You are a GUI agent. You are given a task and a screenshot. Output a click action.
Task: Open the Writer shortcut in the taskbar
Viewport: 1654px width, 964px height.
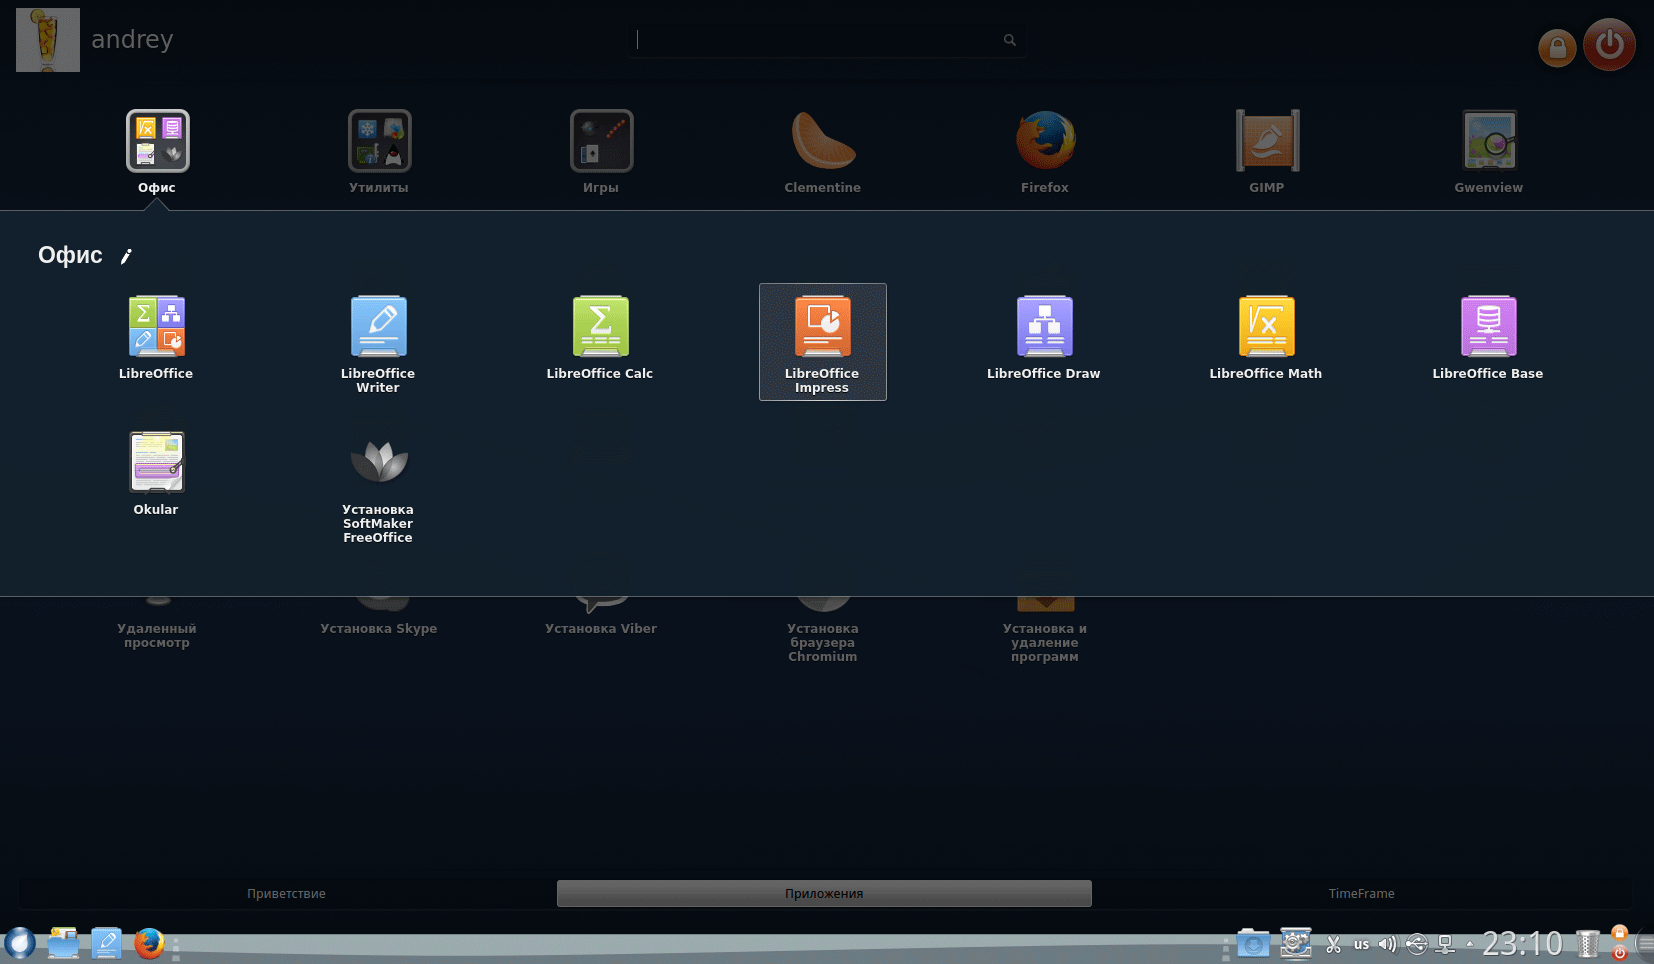[x=106, y=943]
